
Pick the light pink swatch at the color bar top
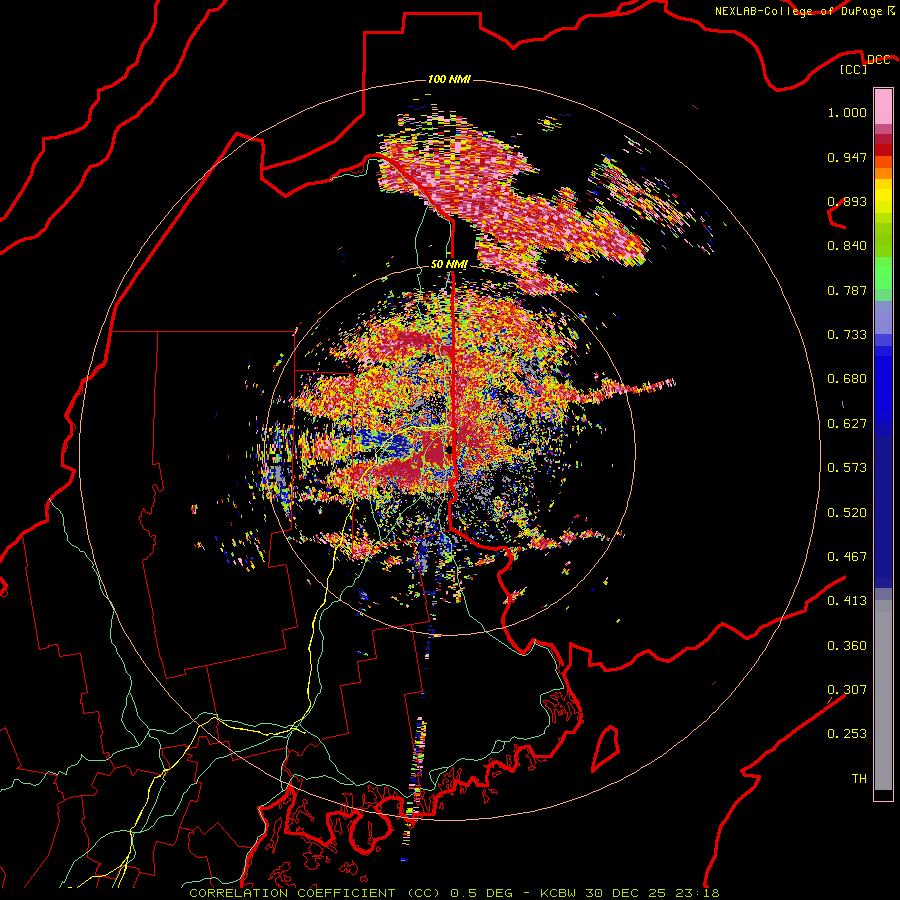[883, 106]
